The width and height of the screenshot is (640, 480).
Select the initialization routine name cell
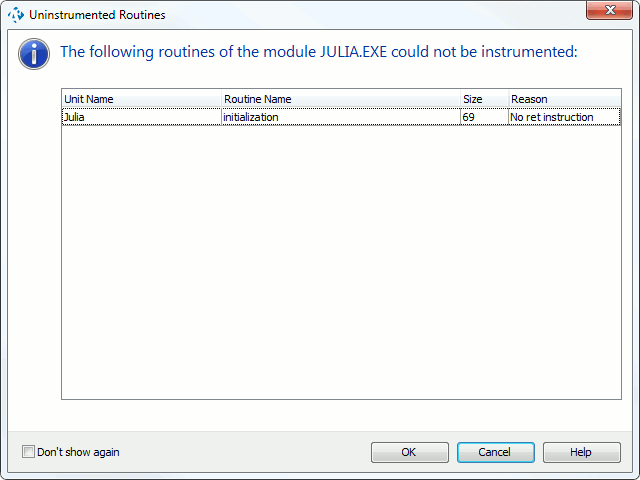point(341,117)
